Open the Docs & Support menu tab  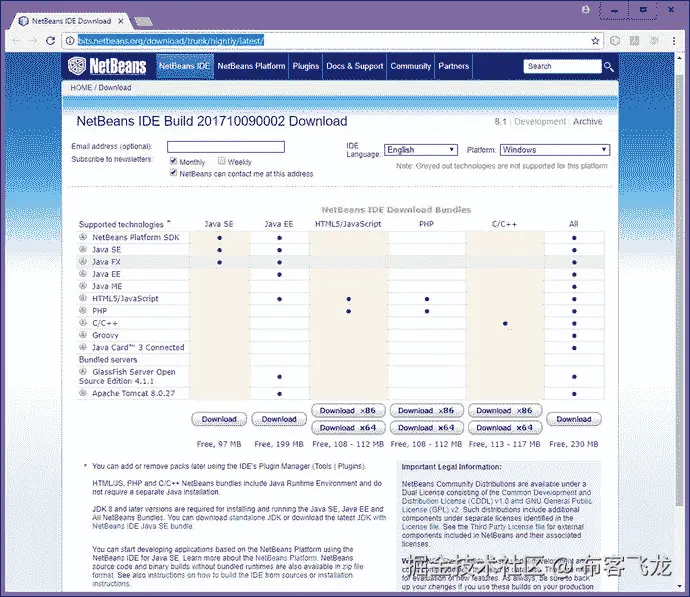click(355, 66)
